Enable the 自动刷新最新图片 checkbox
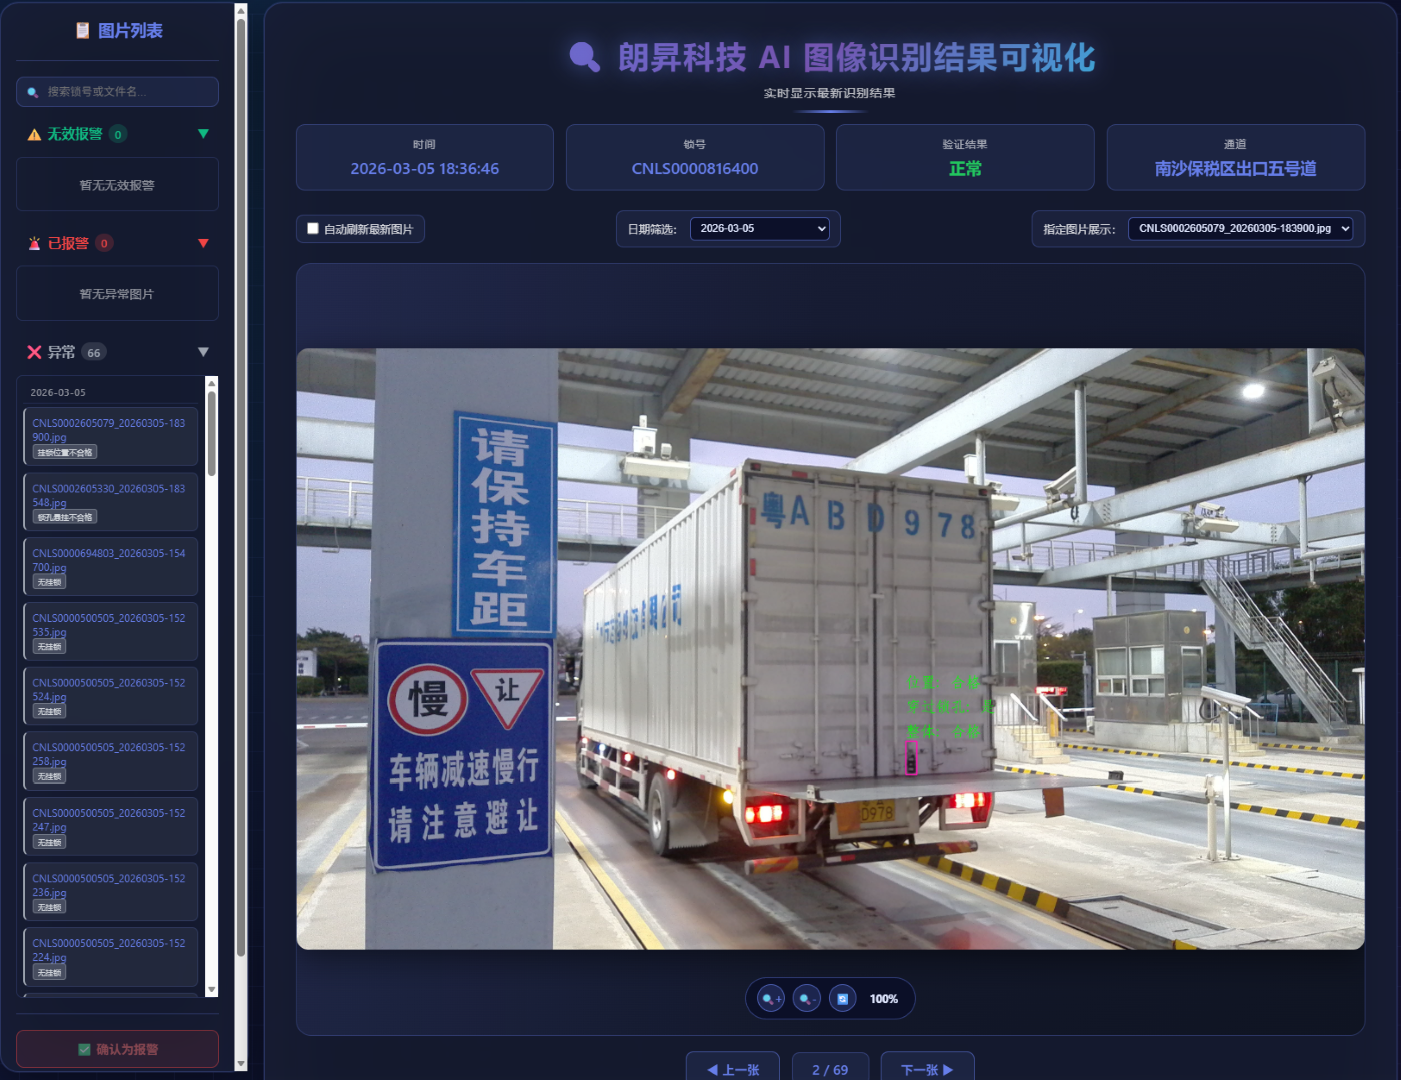Viewport: 1401px width, 1080px height. 313,229
